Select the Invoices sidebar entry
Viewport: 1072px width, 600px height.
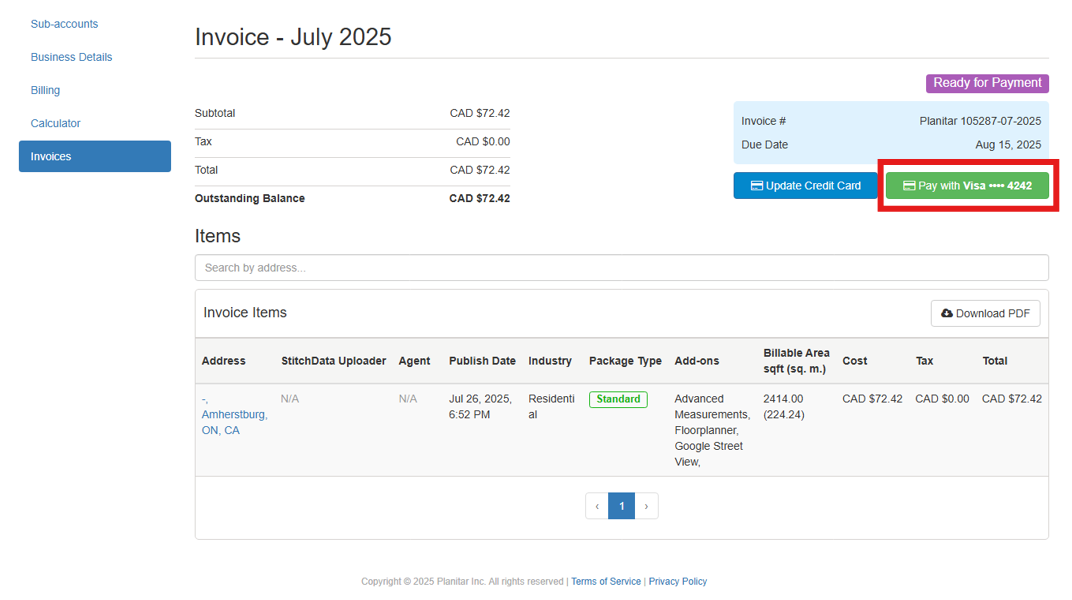pos(94,156)
